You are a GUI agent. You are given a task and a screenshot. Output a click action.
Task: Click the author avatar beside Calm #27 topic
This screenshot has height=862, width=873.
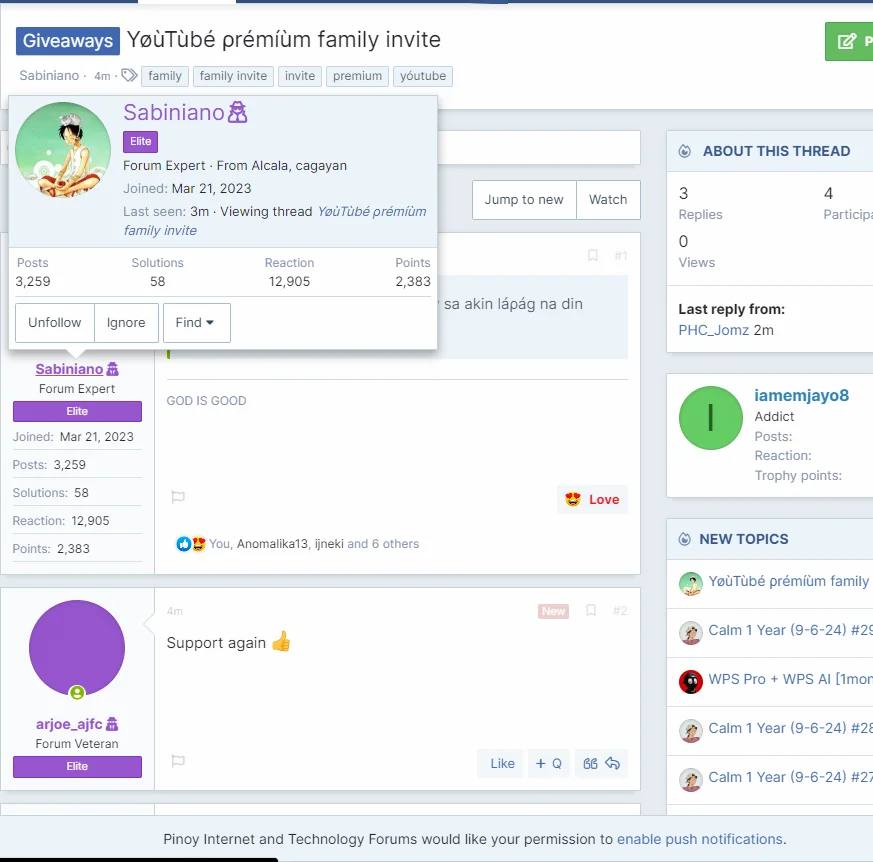pos(690,780)
